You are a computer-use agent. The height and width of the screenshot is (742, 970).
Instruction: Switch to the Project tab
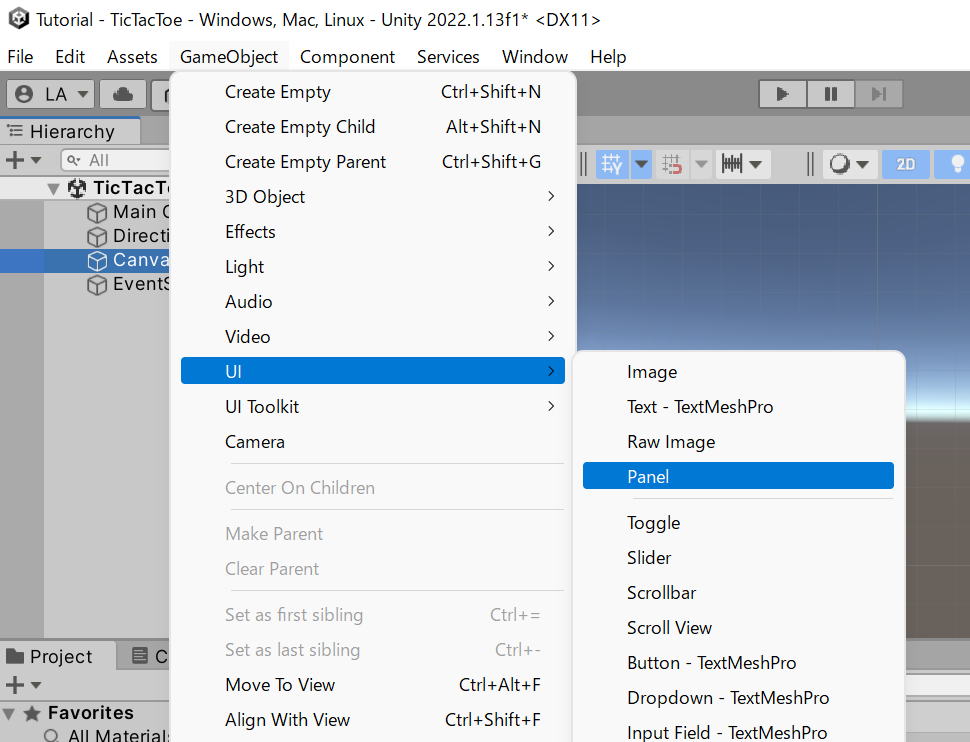[x=50, y=657]
